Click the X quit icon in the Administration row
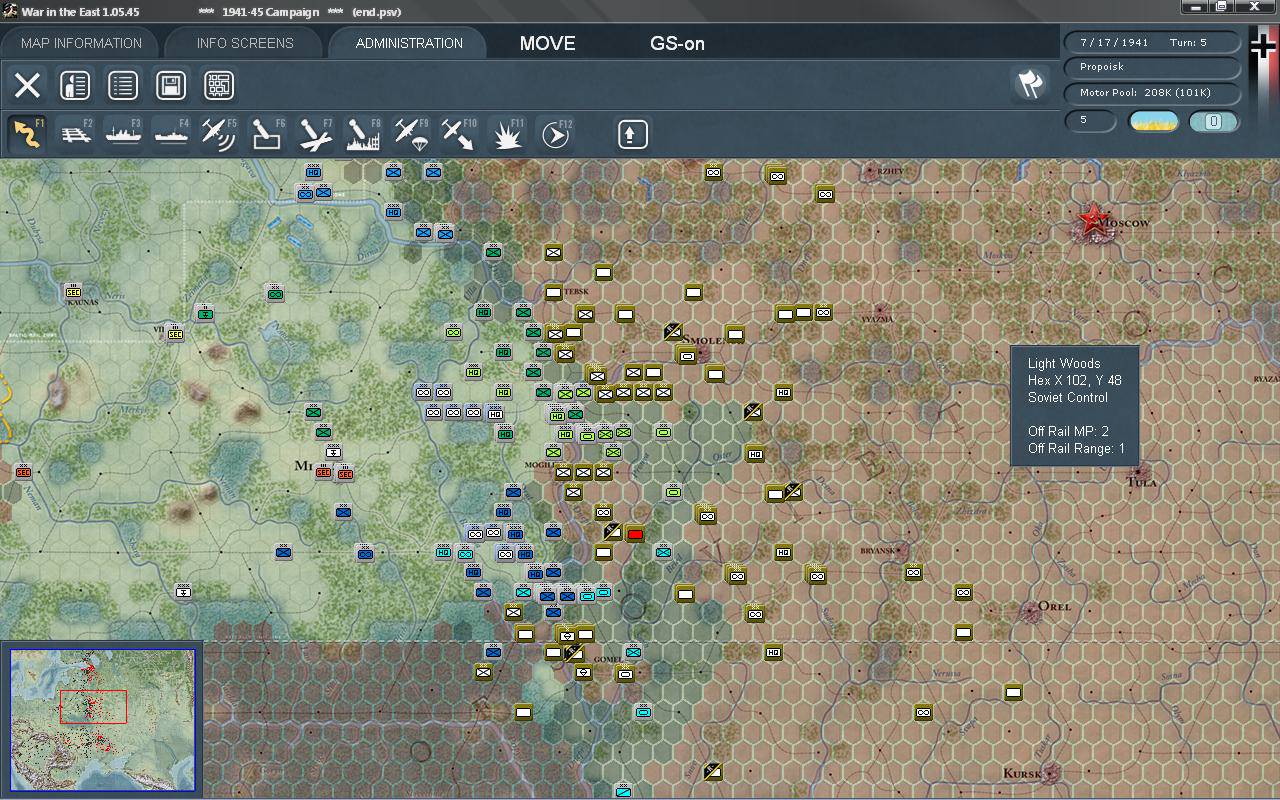Image resolution: width=1280 pixels, height=800 pixels. (x=28, y=85)
